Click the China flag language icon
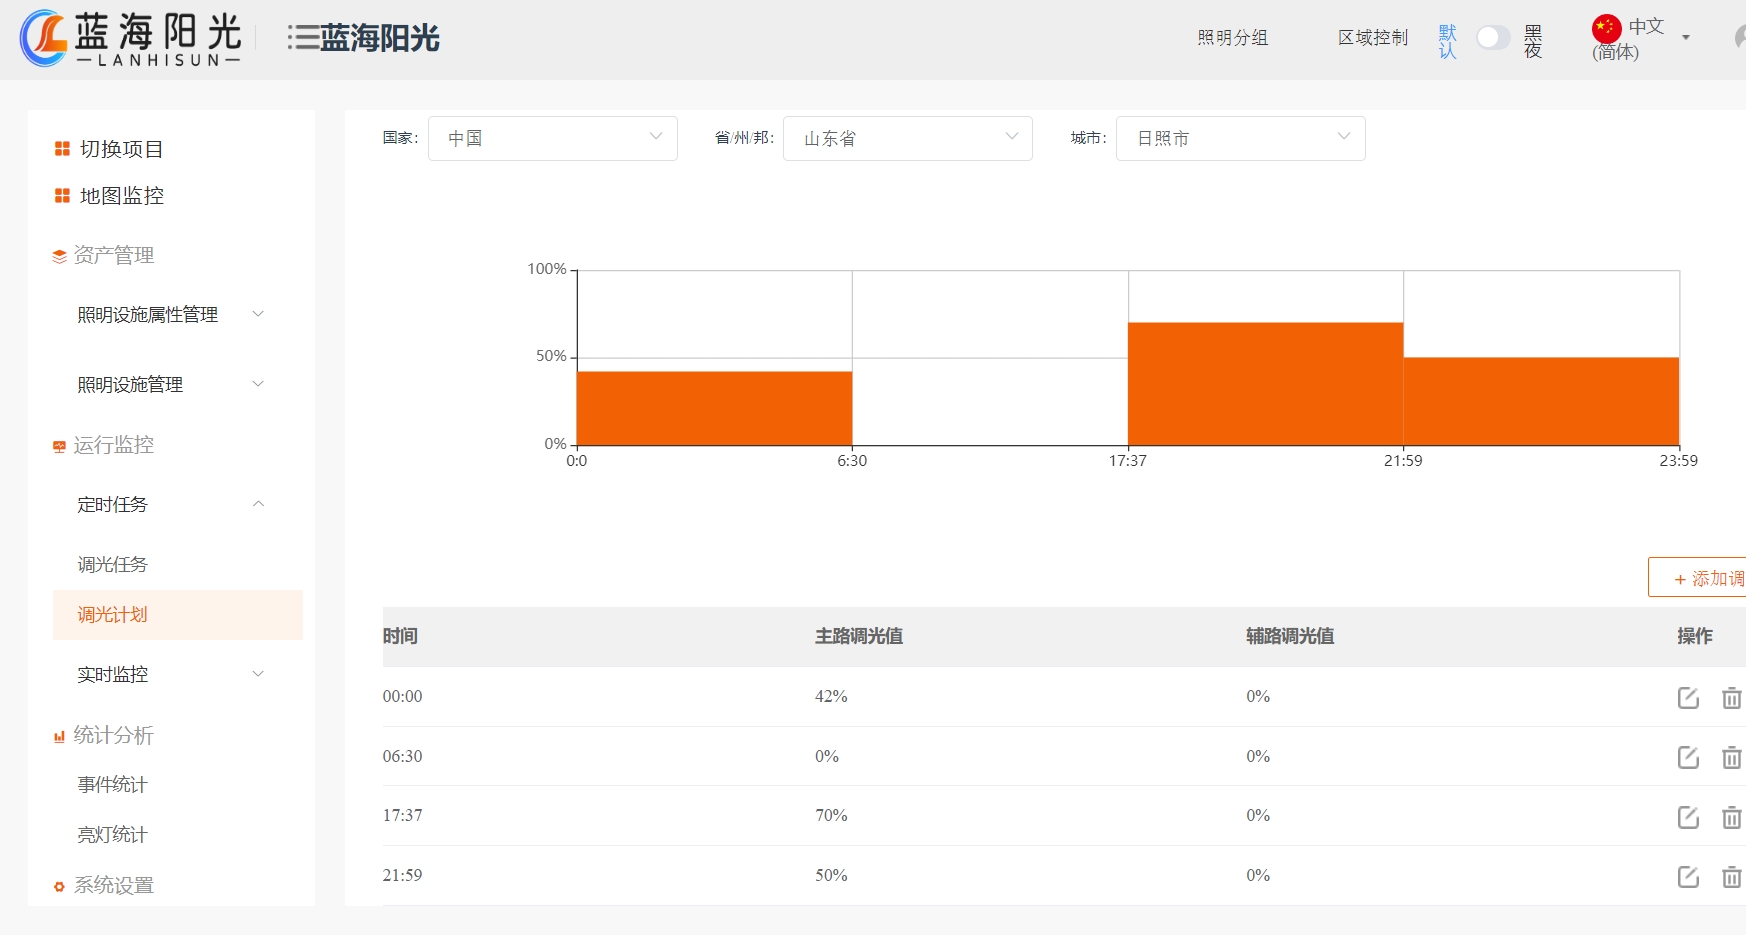Image resolution: width=1746 pixels, height=935 pixels. (1606, 28)
